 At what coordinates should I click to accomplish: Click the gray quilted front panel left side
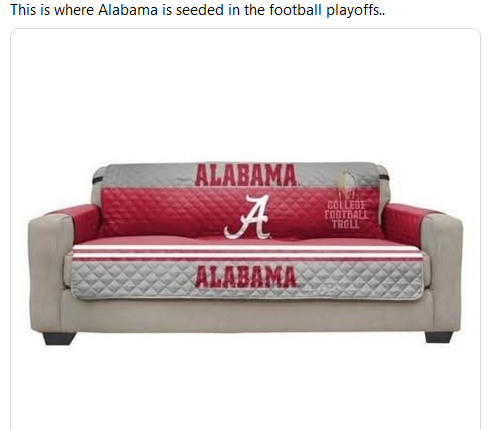pos(133,279)
